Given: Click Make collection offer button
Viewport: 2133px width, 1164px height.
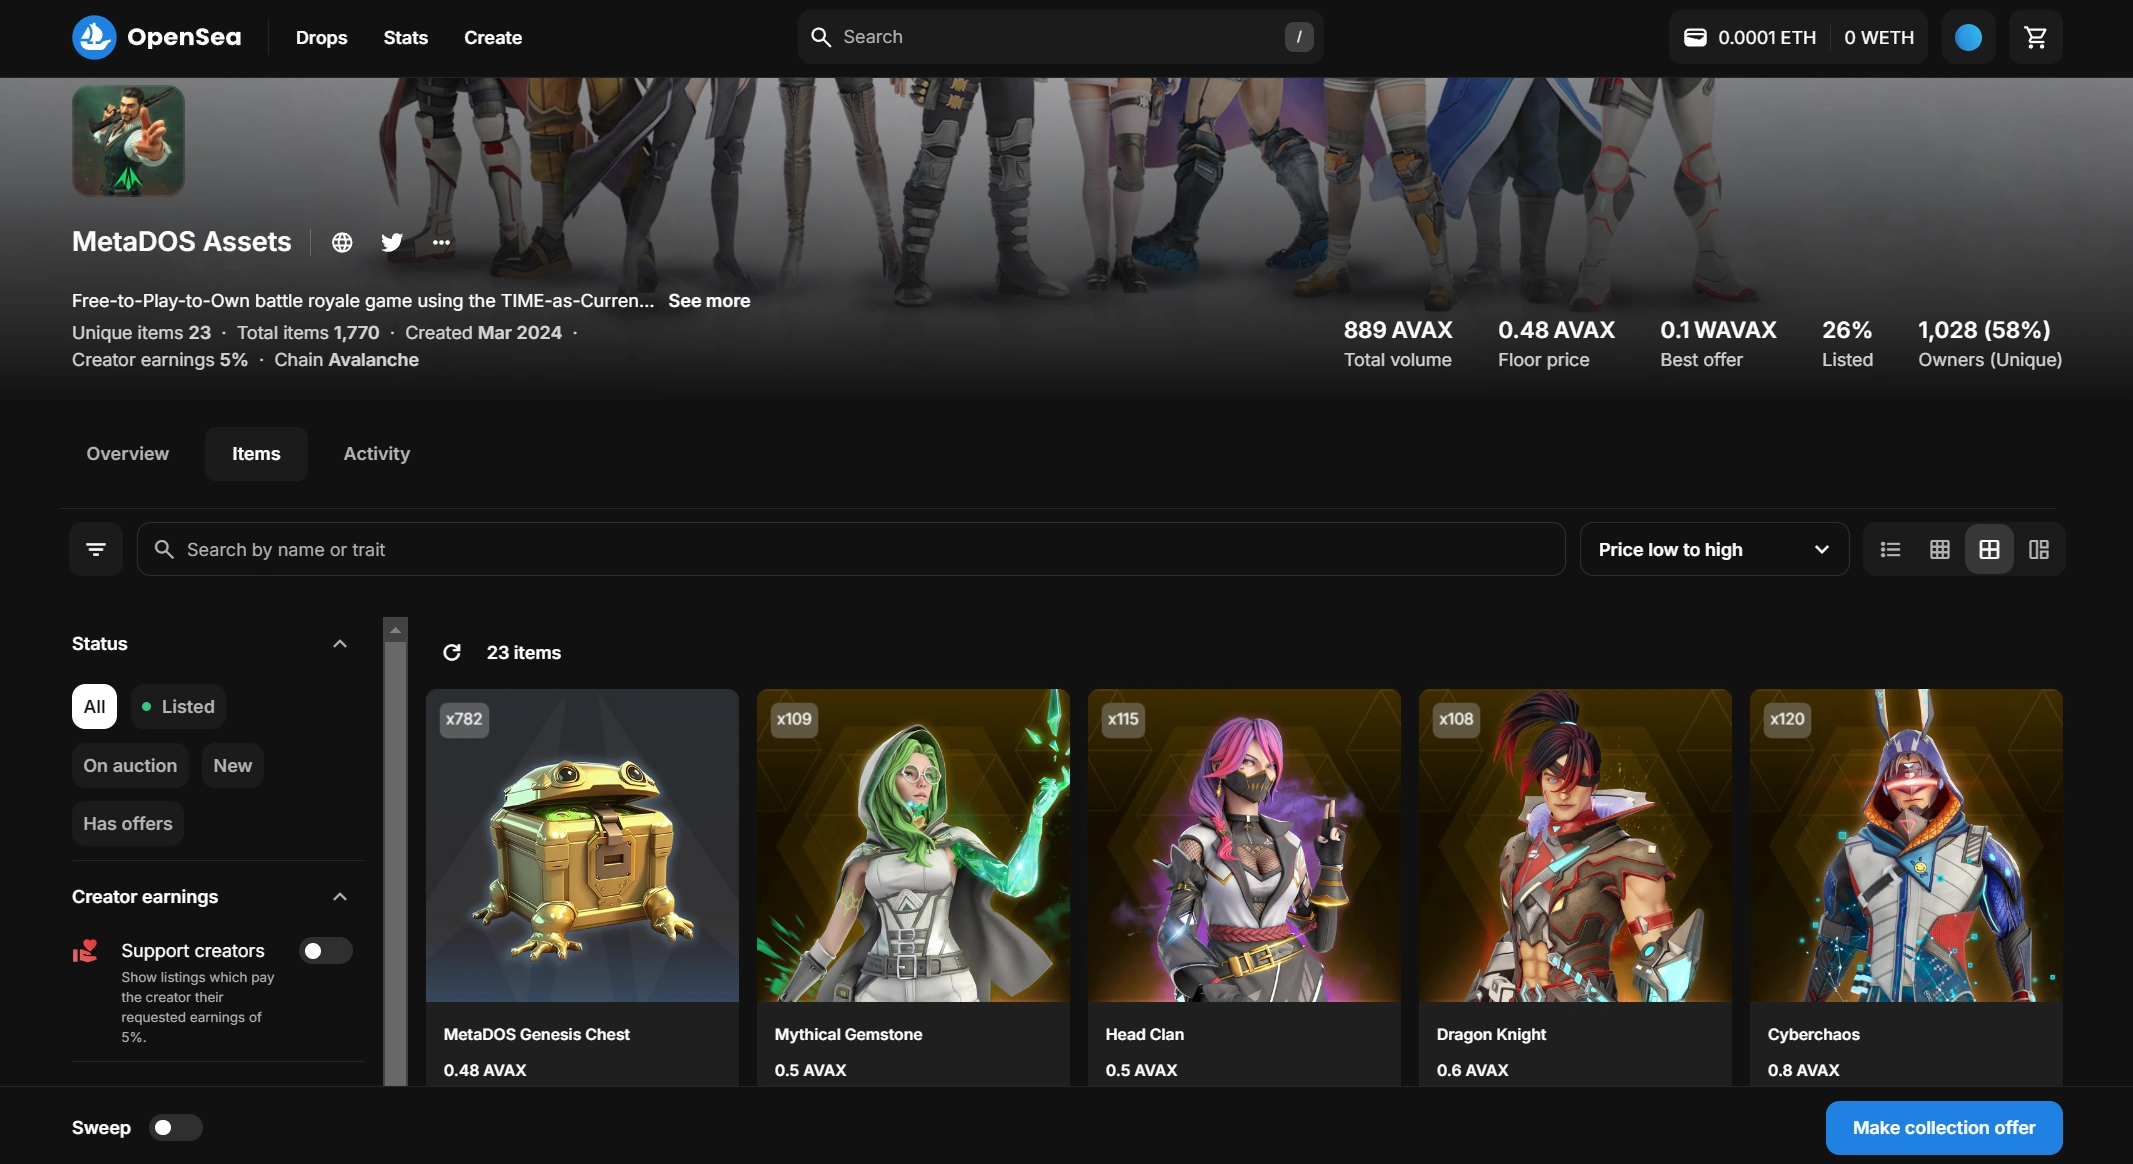Looking at the screenshot, I should tap(1943, 1127).
